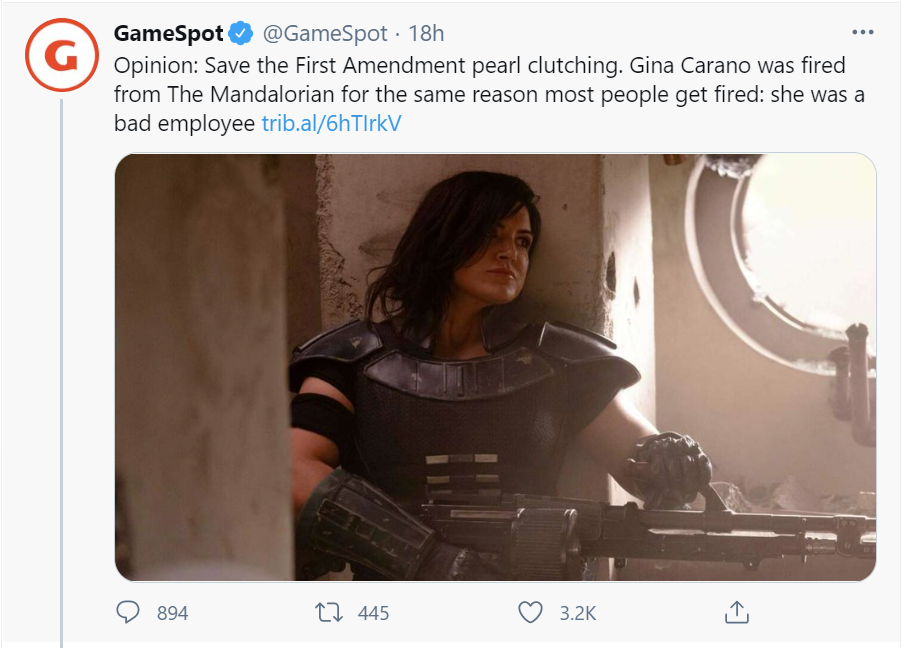907x648 pixels.
Task: Like the tweet with the heart icon
Action: 530,612
